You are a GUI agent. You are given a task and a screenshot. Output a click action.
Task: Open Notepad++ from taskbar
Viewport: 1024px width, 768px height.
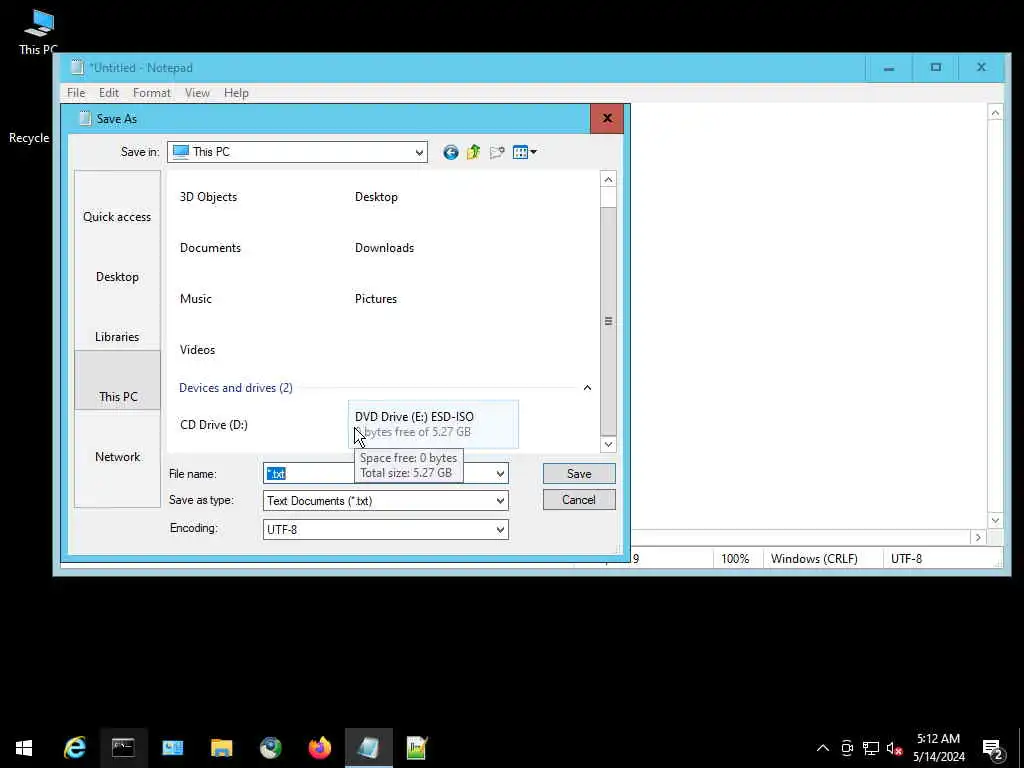point(417,748)
